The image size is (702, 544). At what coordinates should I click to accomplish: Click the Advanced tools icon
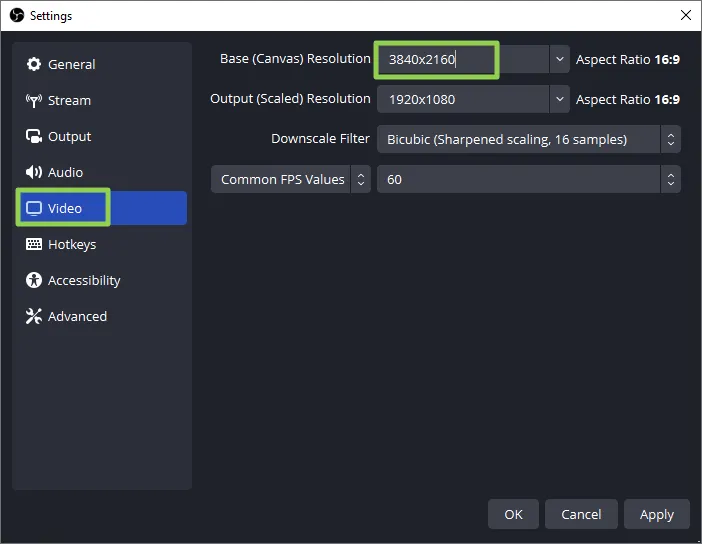pyautogui.click(x=34, y=316)
